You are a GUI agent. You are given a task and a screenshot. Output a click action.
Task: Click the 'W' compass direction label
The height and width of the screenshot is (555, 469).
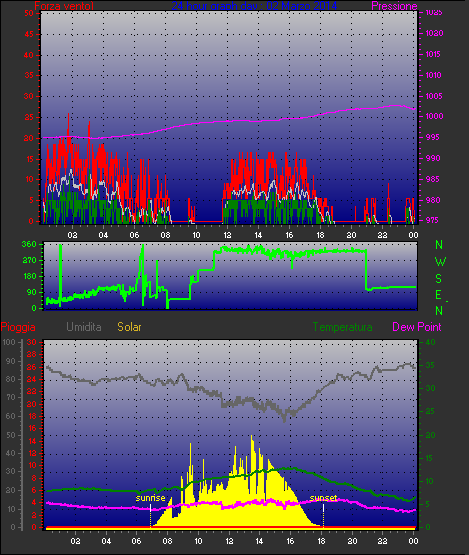pyautogui.click(x=440, y=262)
